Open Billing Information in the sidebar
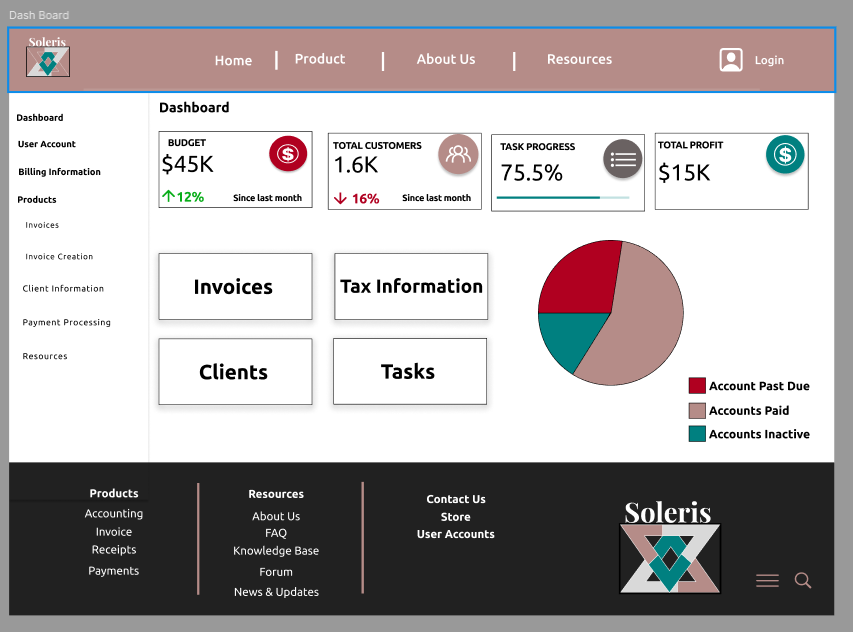This screenshot has height=632, width=853. [x=59, y=172]
